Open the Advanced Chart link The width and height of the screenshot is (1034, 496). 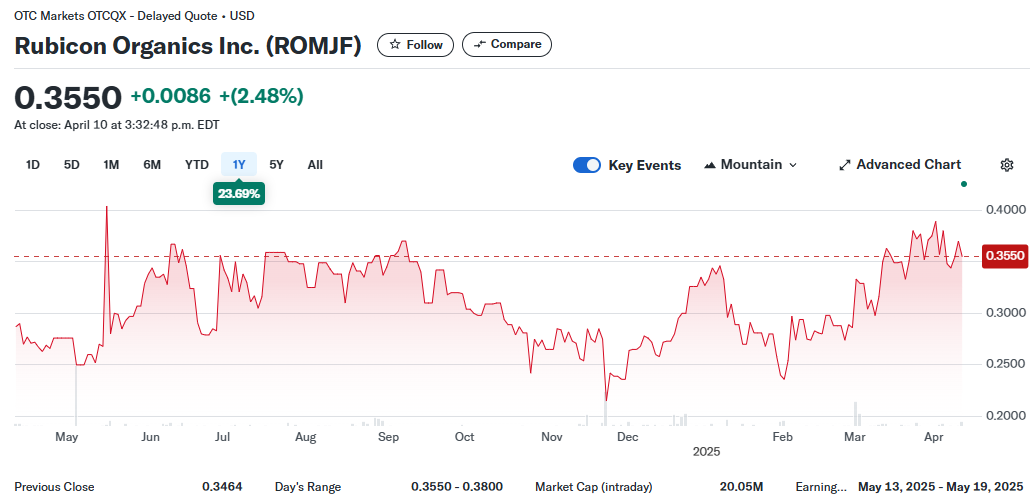[900, 165]
